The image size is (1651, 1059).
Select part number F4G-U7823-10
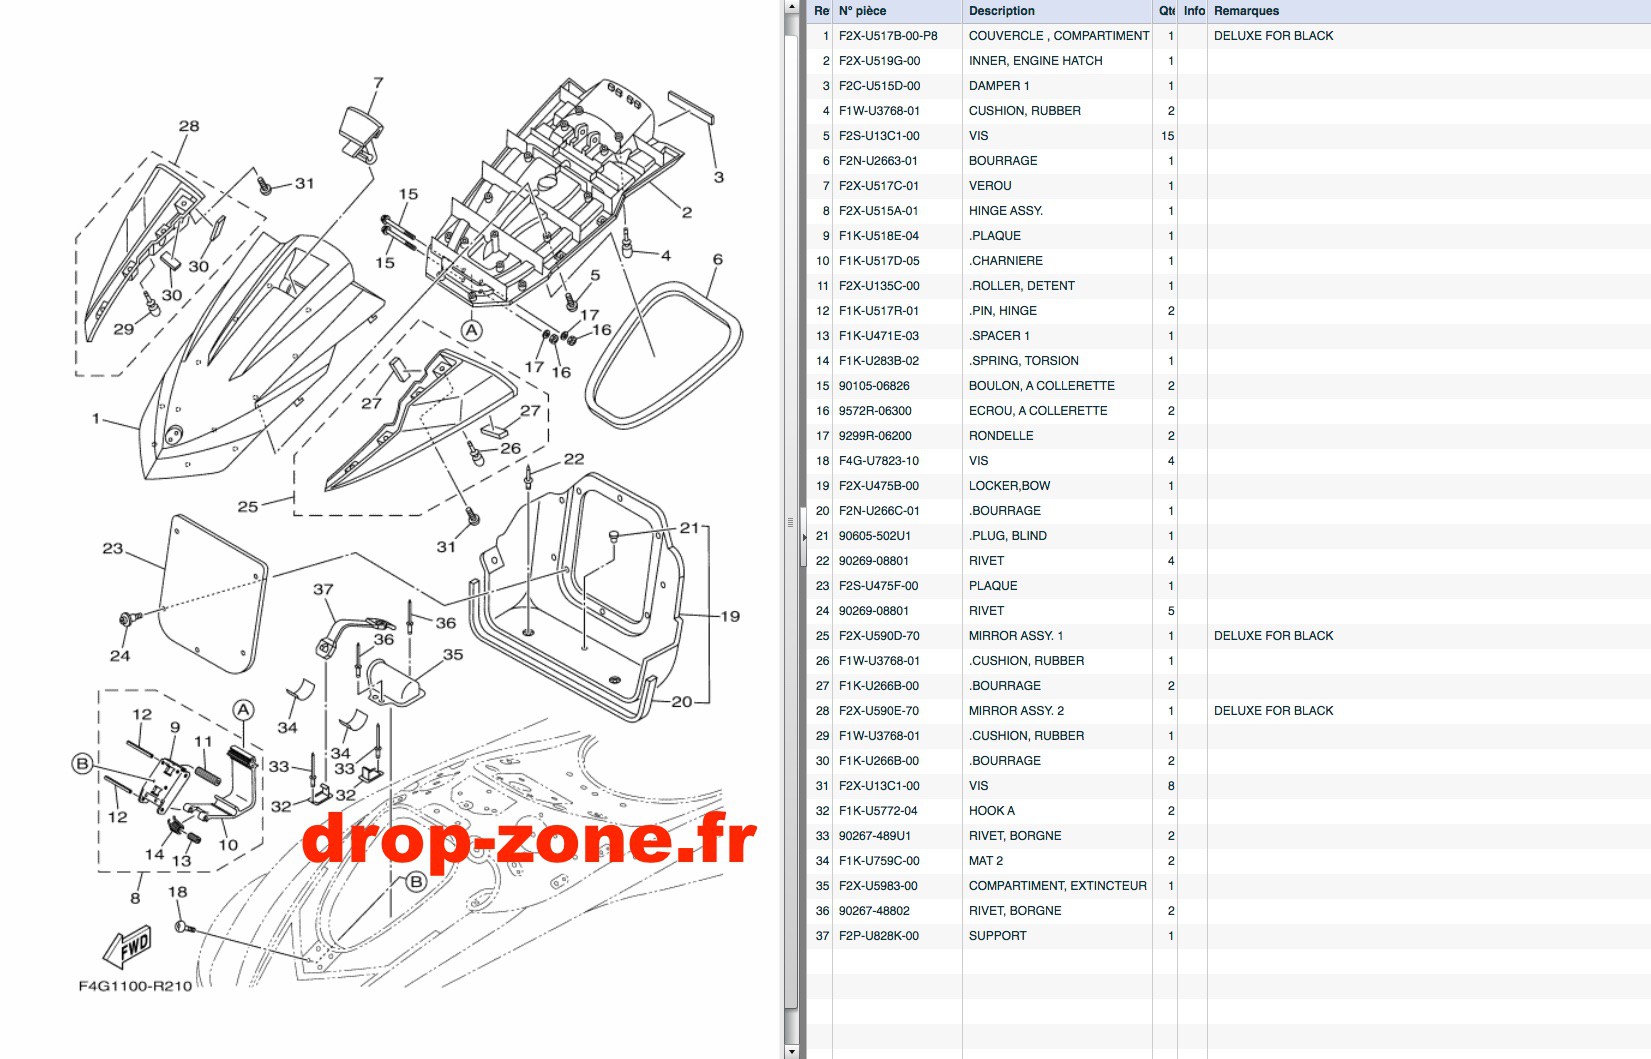click(x=879, y=461)
